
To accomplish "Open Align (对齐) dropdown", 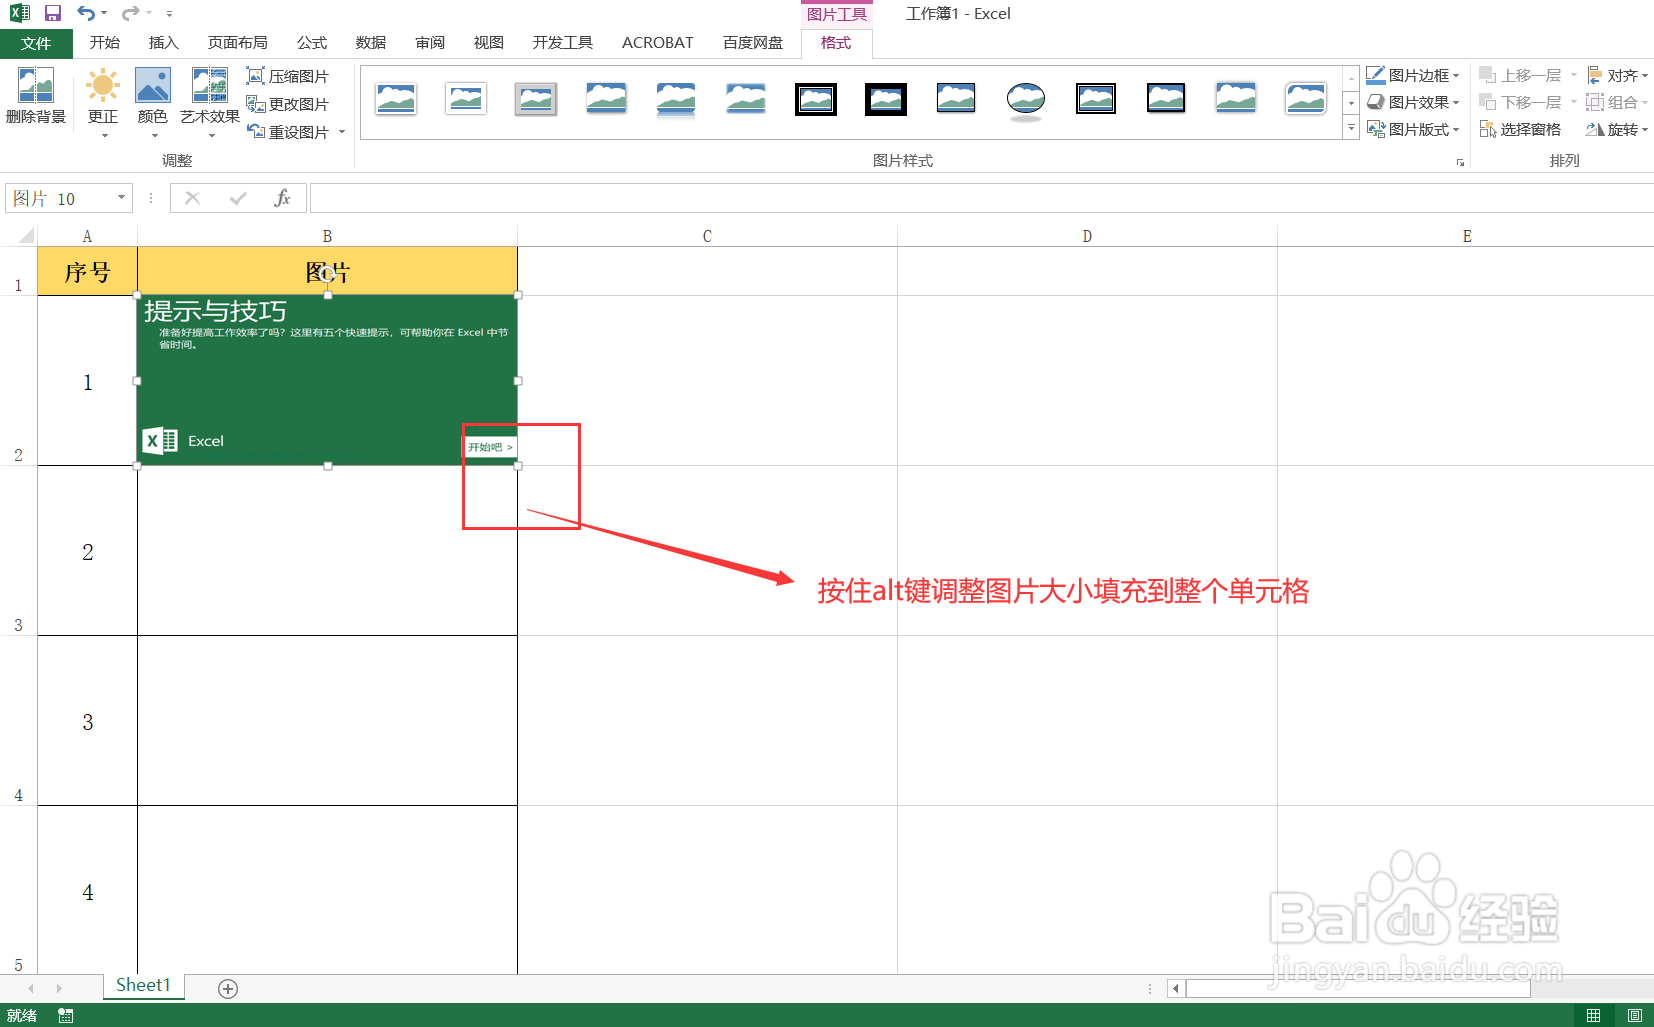I will coord(1617,75).
